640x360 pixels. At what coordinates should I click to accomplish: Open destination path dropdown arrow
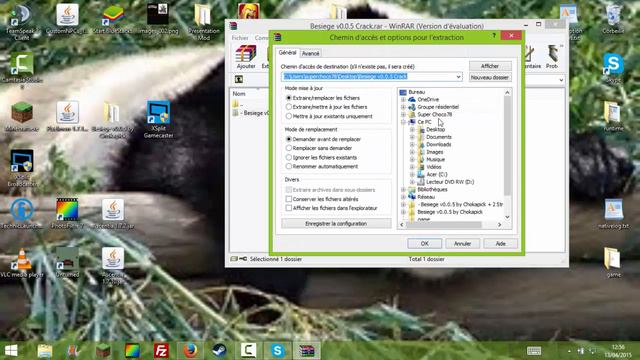click(458, 77)
